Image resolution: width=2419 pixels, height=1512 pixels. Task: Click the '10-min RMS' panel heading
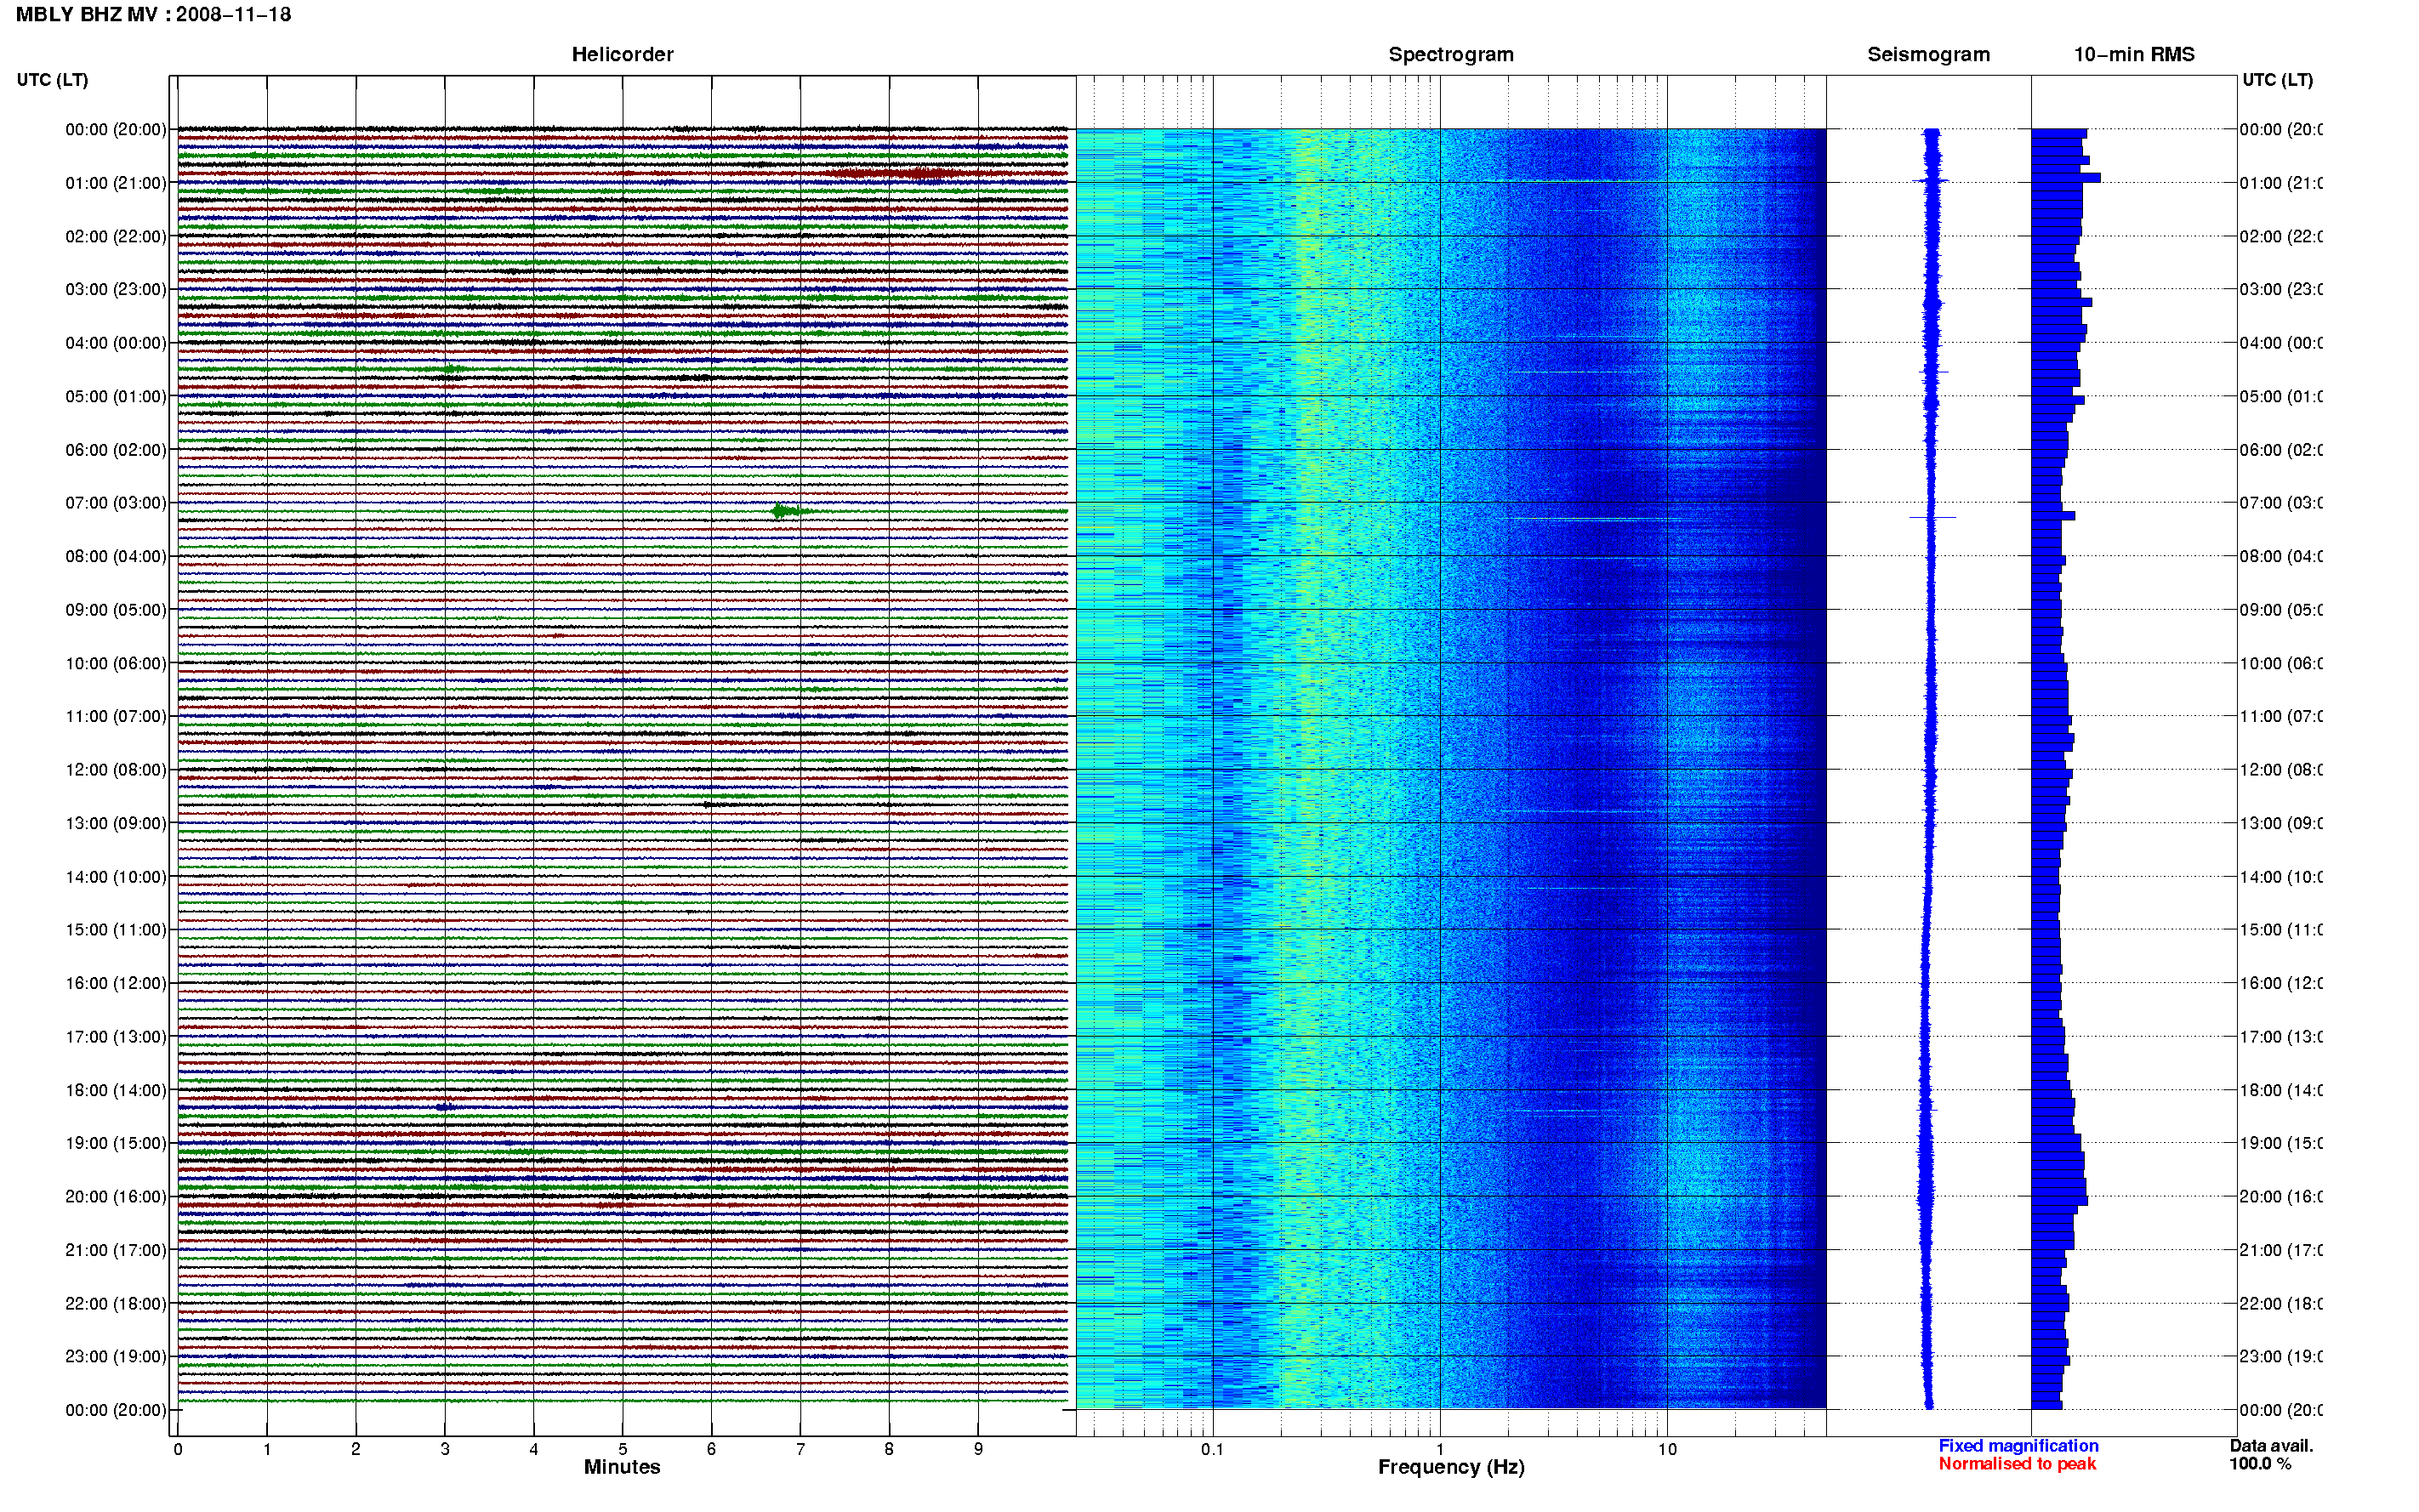[2134, 55]
